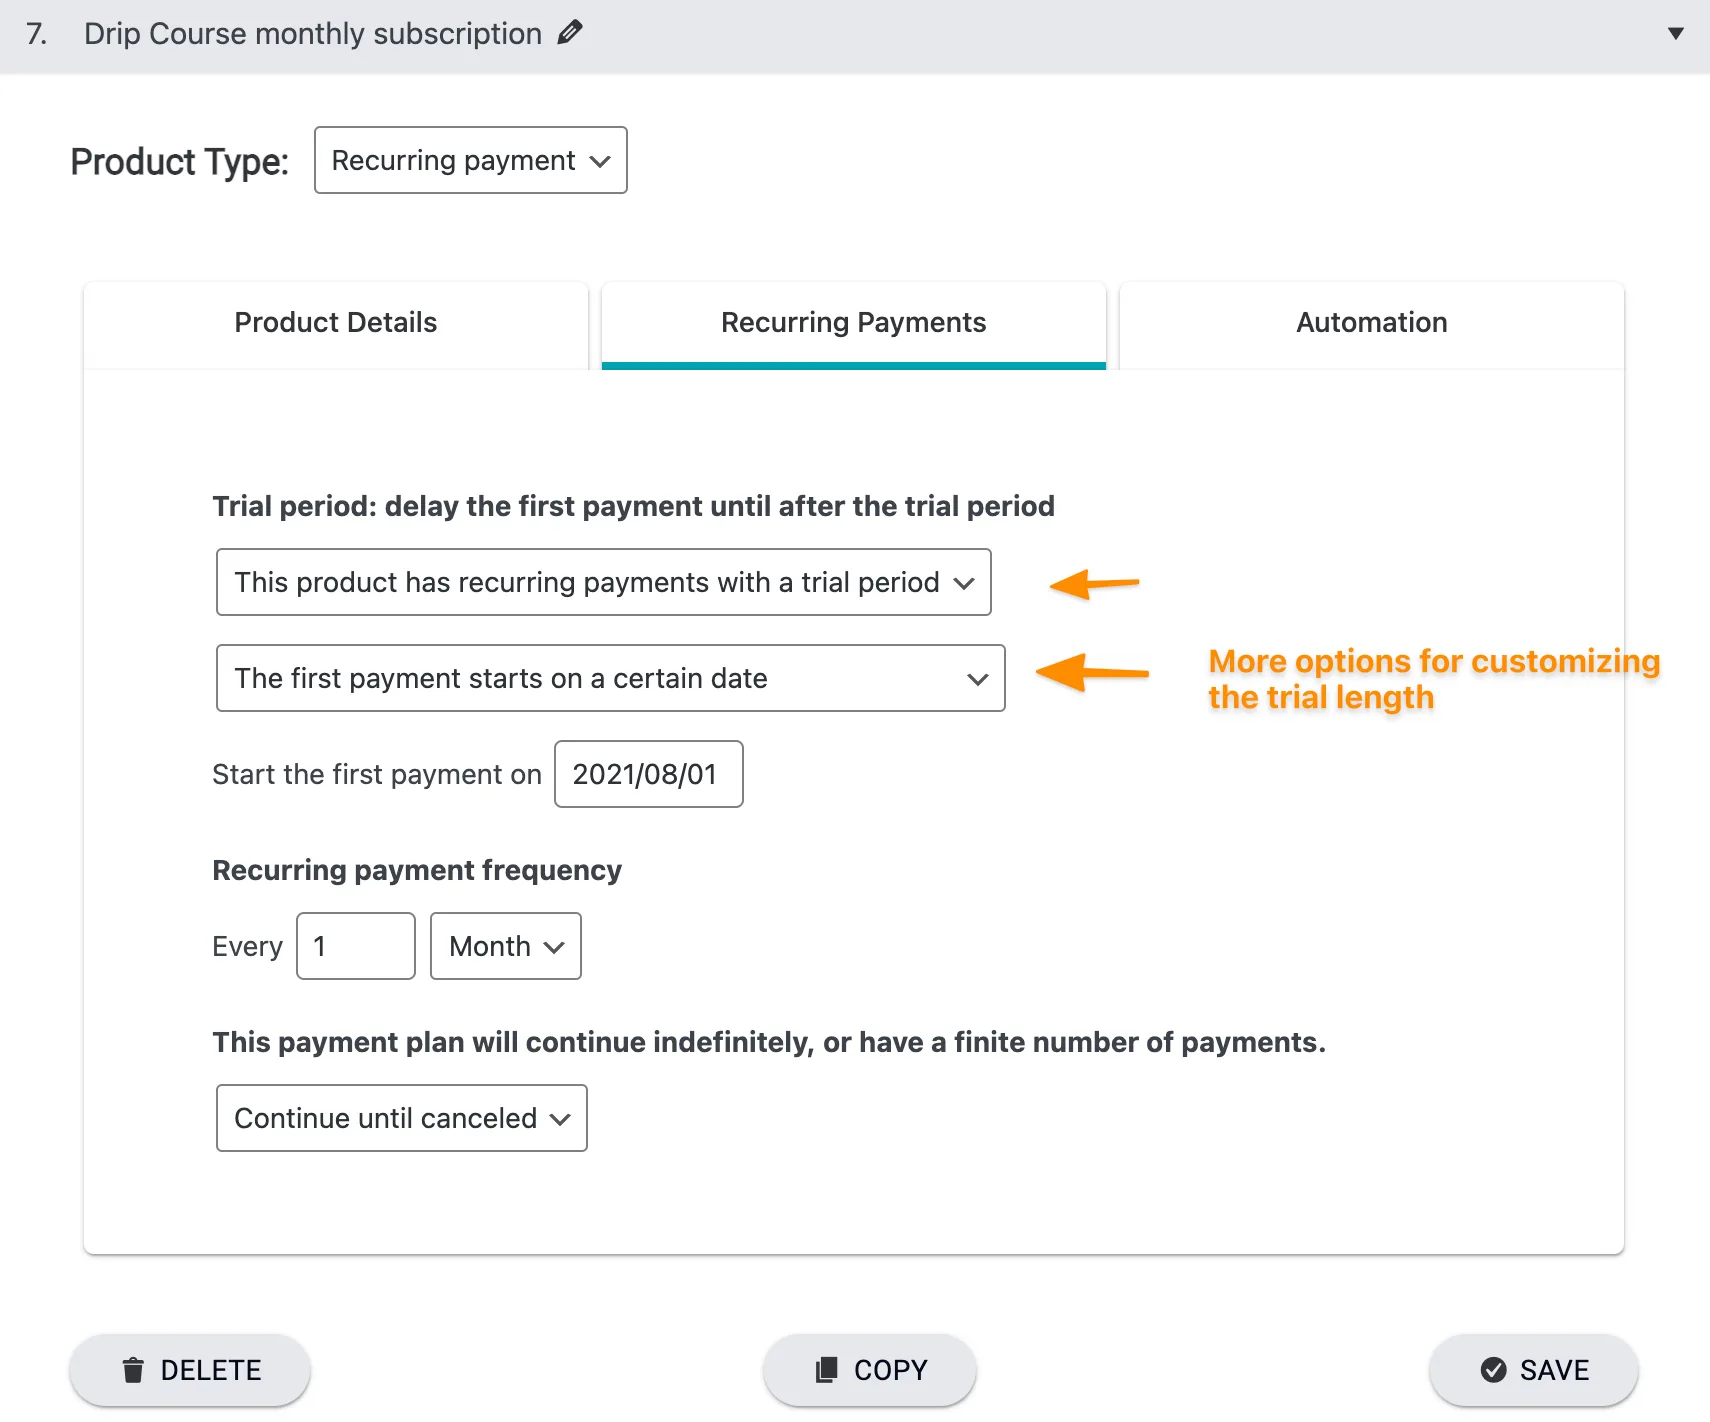Open the first payment start option dropdown

click(610, 678)
